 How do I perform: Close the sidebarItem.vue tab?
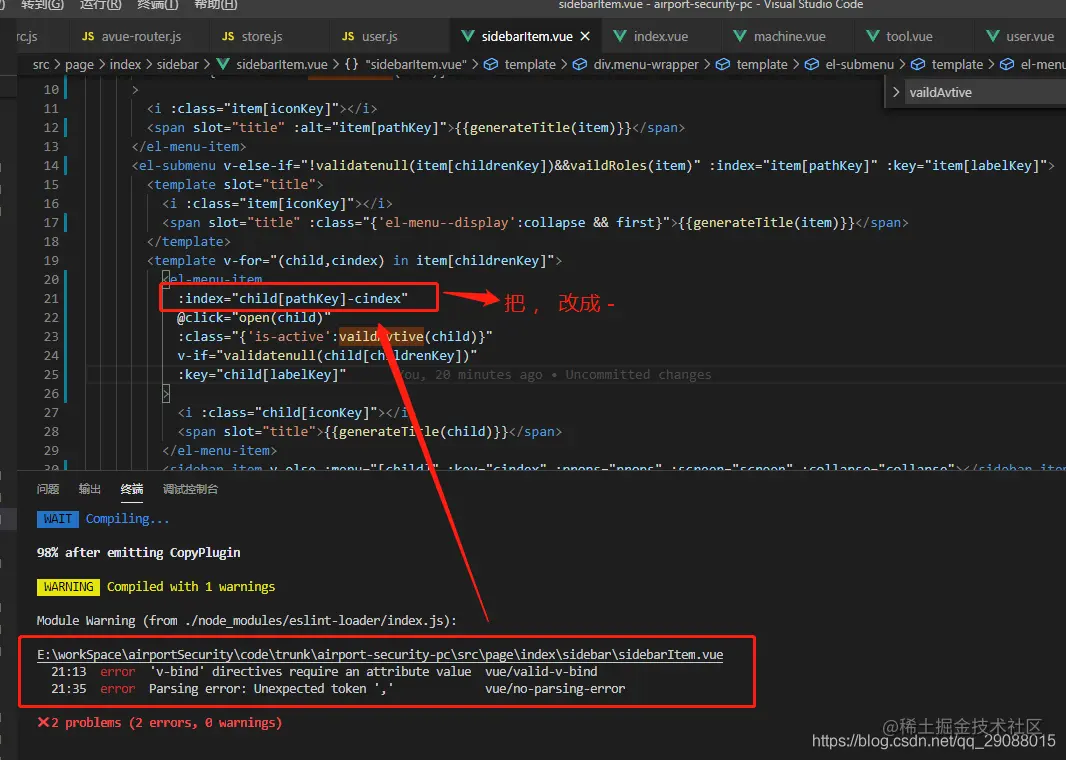[x=585, y=37]
